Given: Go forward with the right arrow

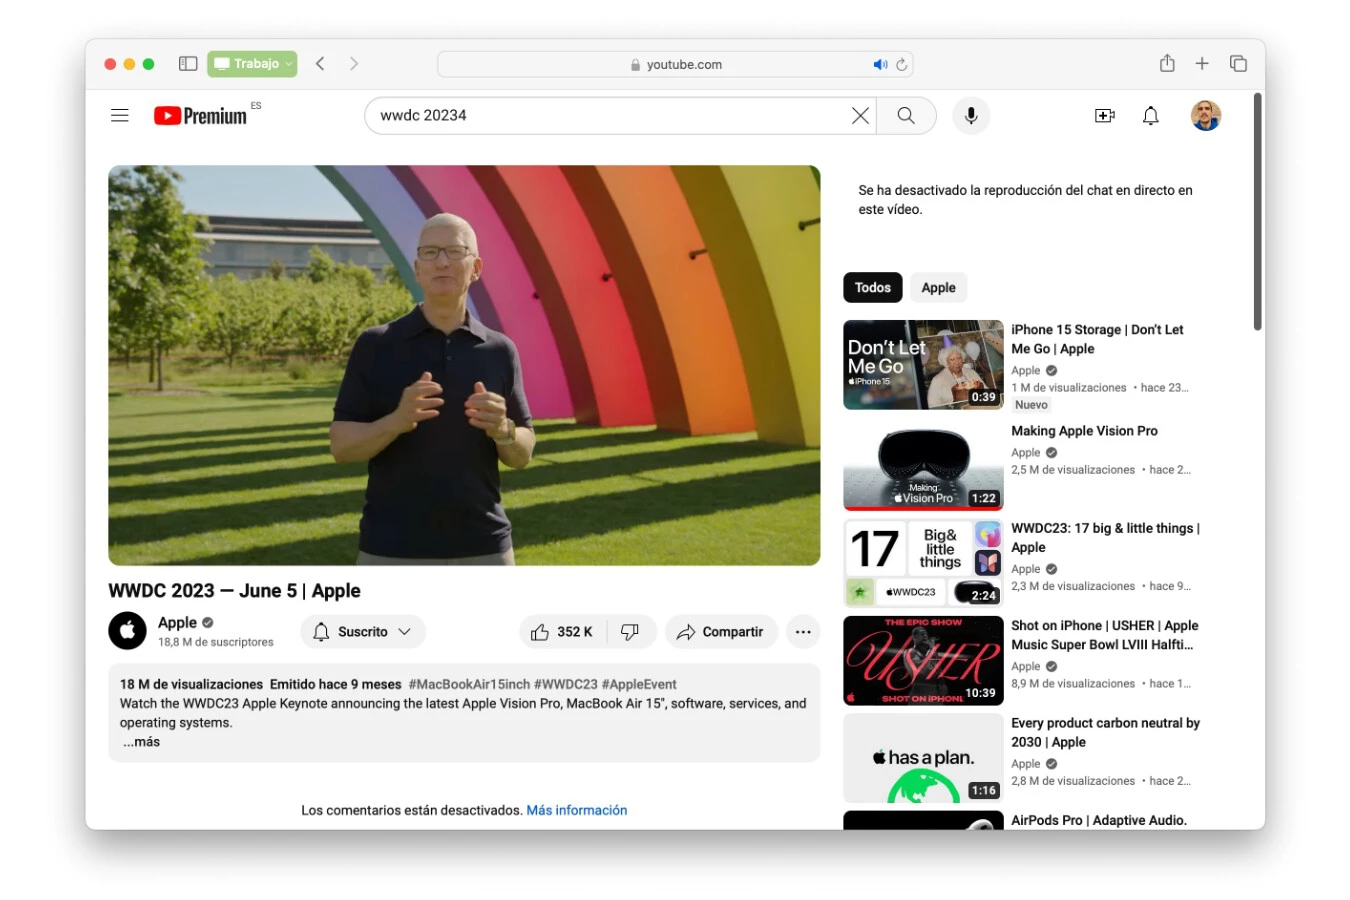Looking at the screenshot, I should pos(353,64).
